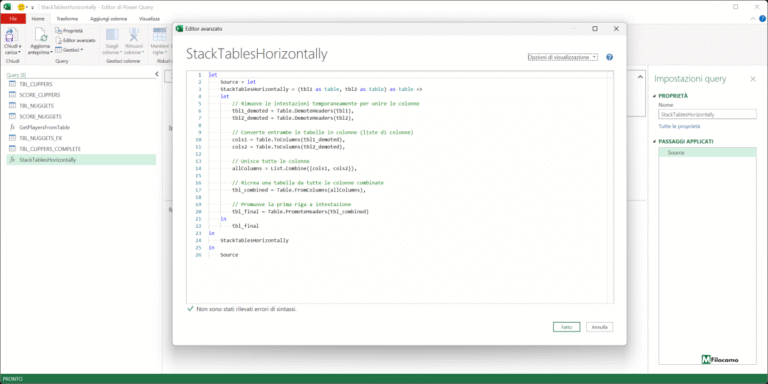Close Impostazioni query pane

pos(753,79)
